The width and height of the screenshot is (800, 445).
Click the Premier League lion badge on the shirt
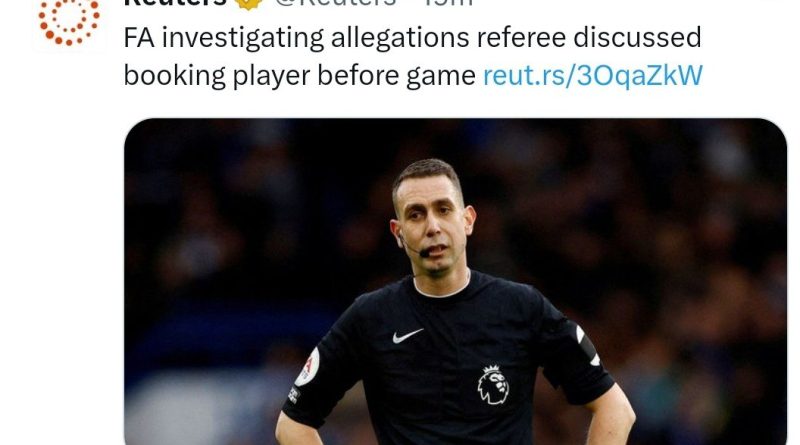(x=493, y=385)
